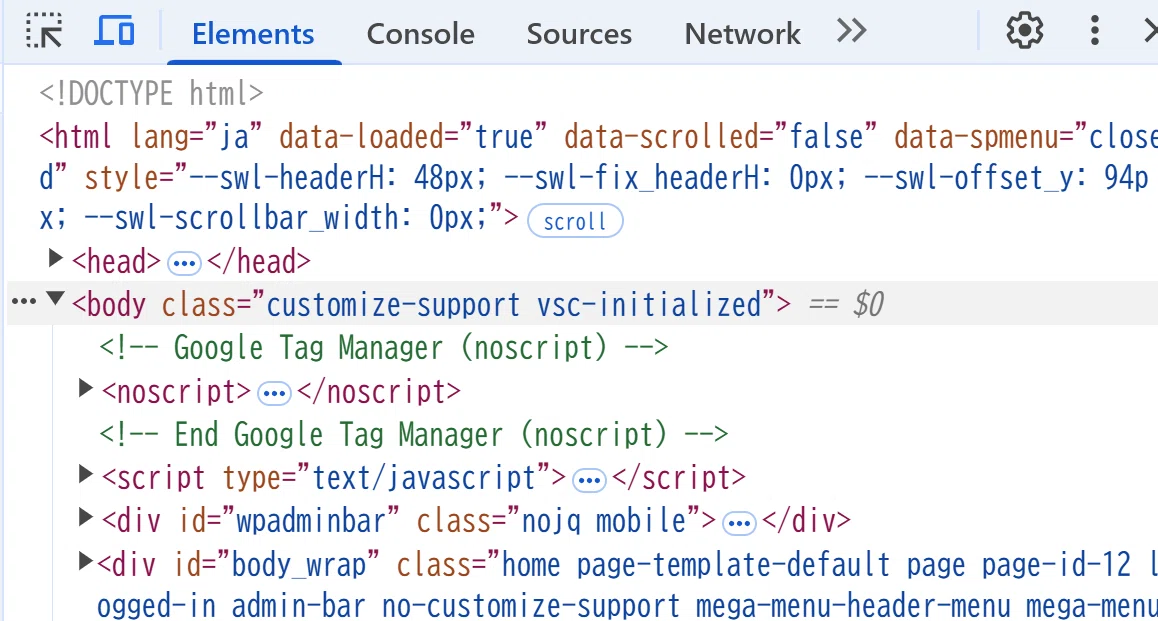Expand the script text/javascript node
Image resolution: width=1158 pixels, height=621 pixels.
[86, 474]
